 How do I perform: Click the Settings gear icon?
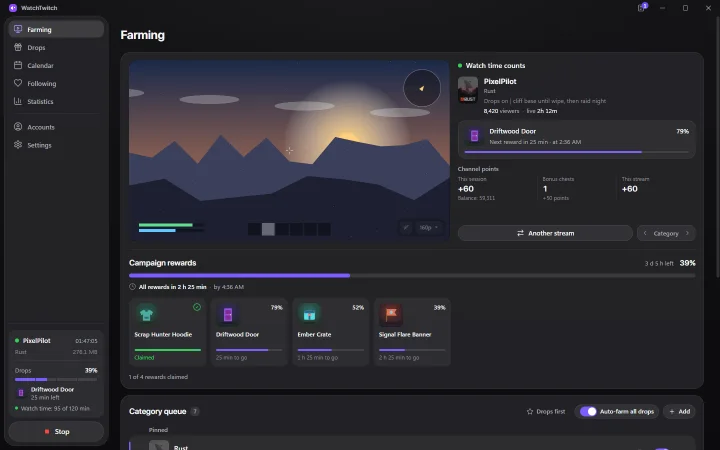tap(18, 144)
